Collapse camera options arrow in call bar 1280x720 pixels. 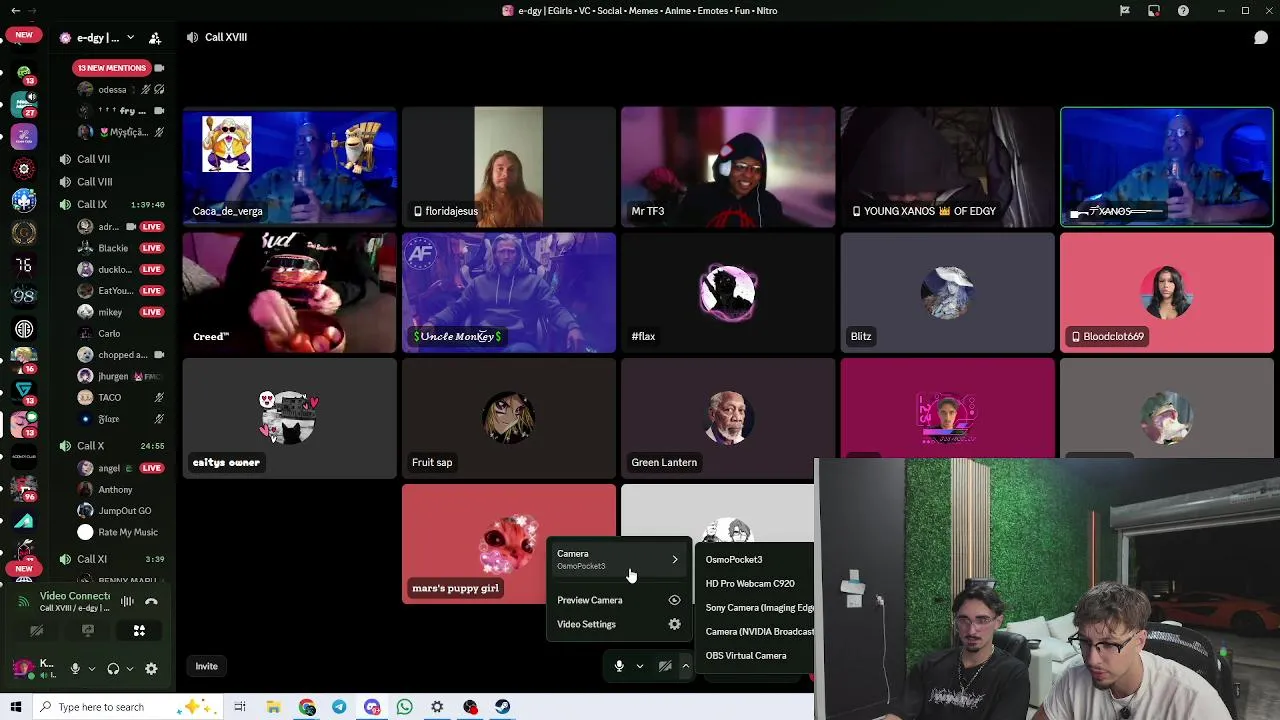(x=685, y=666)
